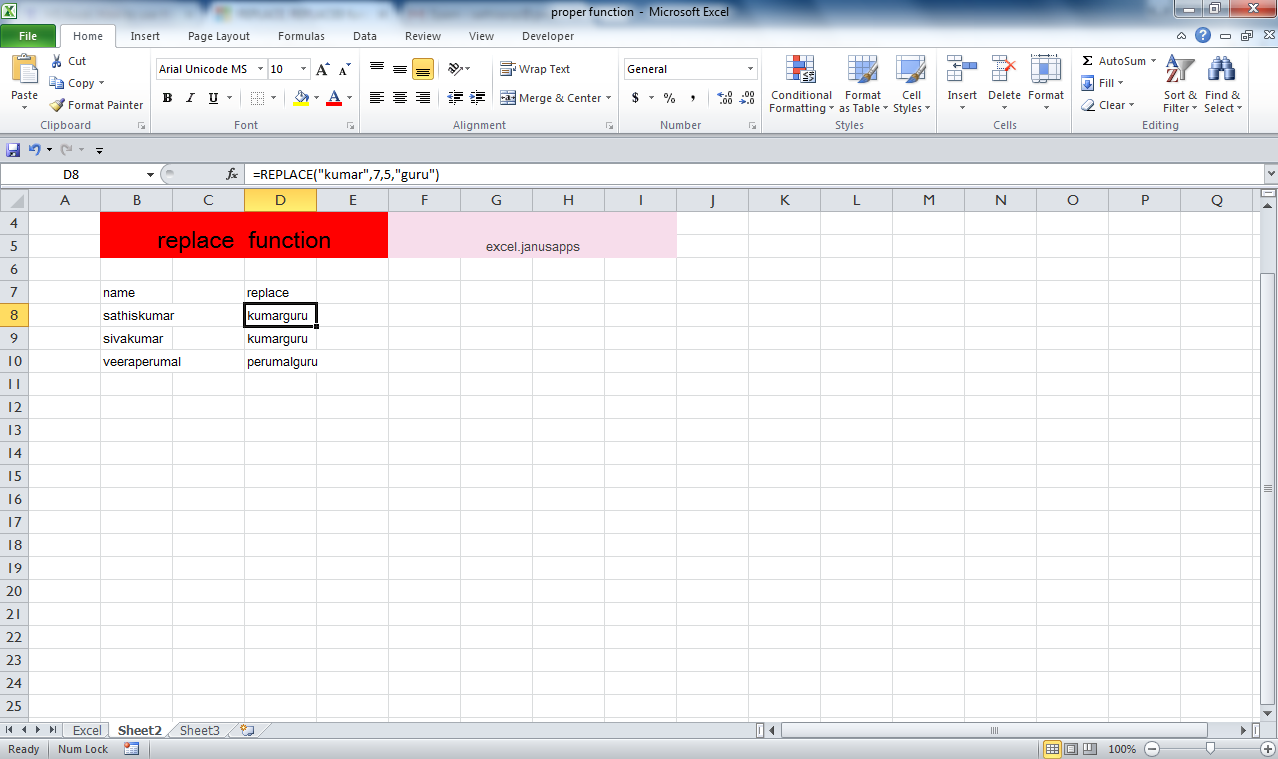The width and height of the screenshot is (1278, 759).
Task: Click the Copy icon
Action: pos(57,83)
